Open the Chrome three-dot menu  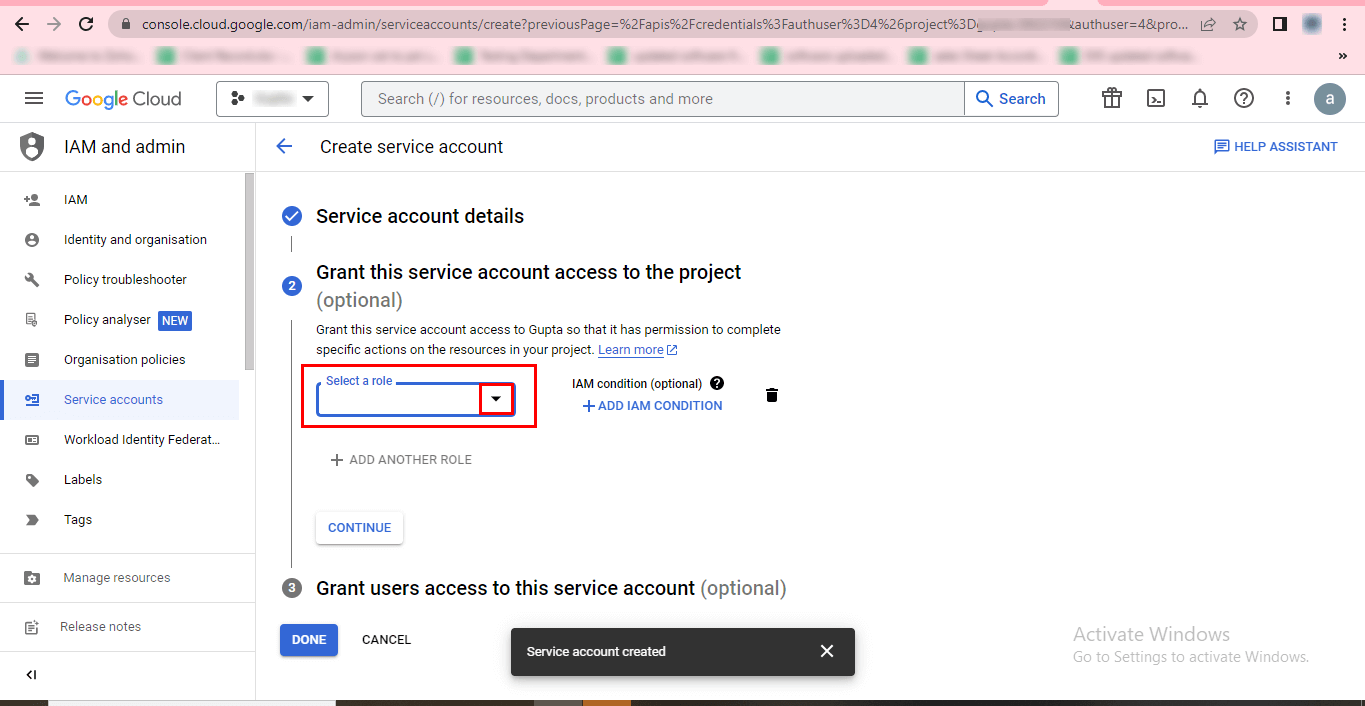[1344, 24]
